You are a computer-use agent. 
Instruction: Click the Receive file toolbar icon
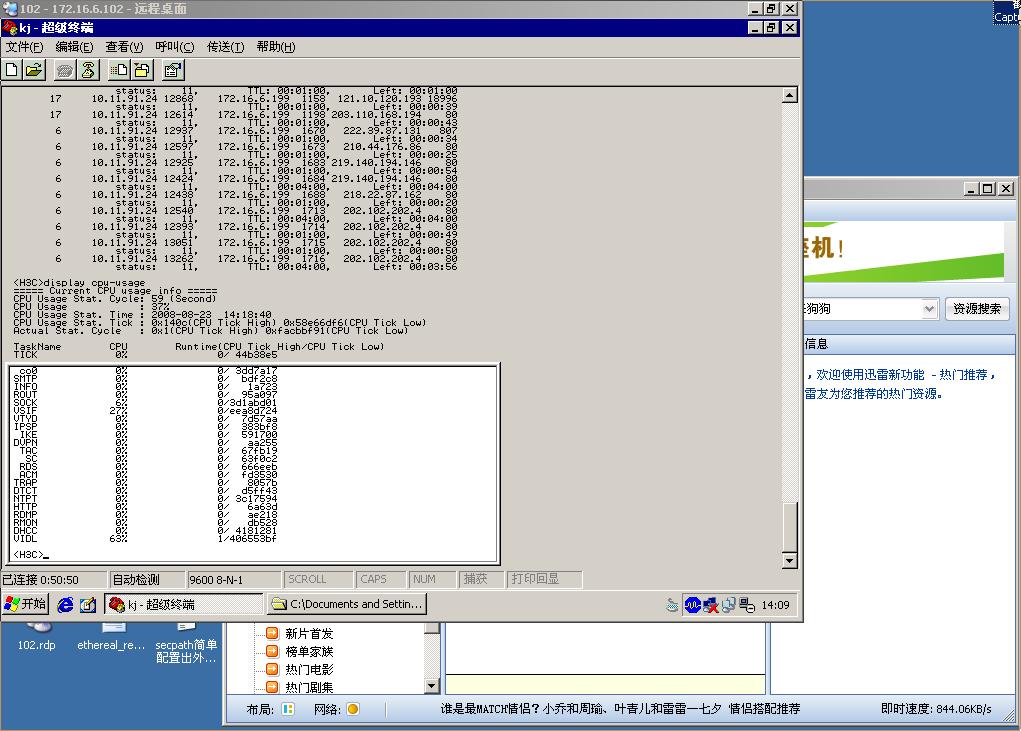pos(142,70)
